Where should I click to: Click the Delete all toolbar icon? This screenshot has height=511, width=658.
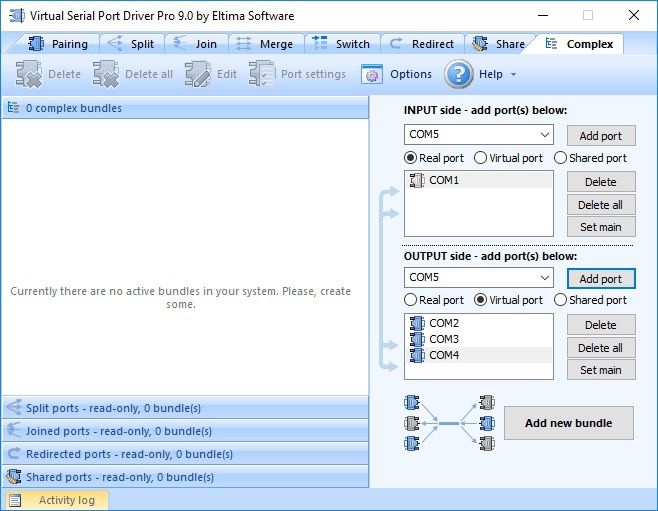click(106, 74)
